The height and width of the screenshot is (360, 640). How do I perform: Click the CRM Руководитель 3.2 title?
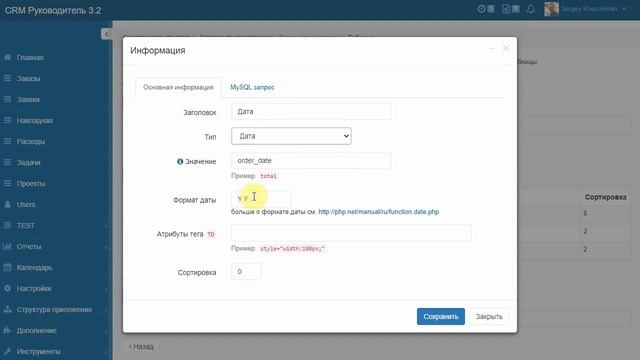pos(53,10)
